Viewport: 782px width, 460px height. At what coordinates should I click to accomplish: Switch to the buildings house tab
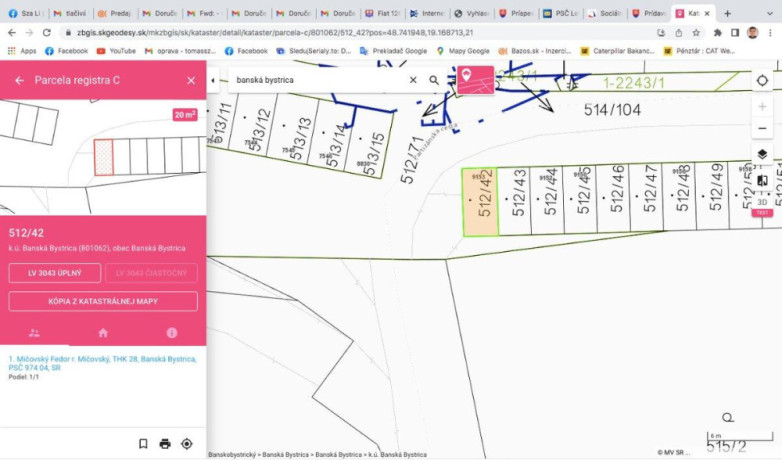tap(103, 333)
